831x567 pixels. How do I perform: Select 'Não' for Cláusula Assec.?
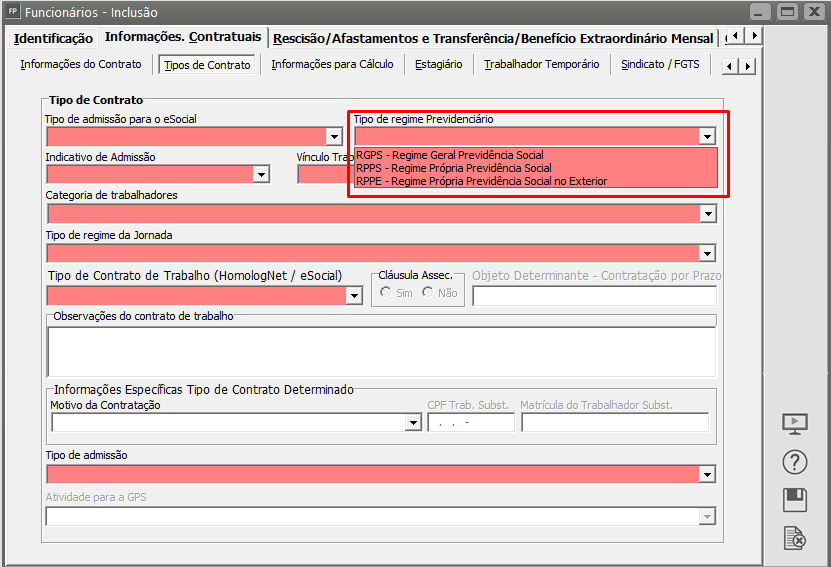pyautogui.click(x=428, y=293)
